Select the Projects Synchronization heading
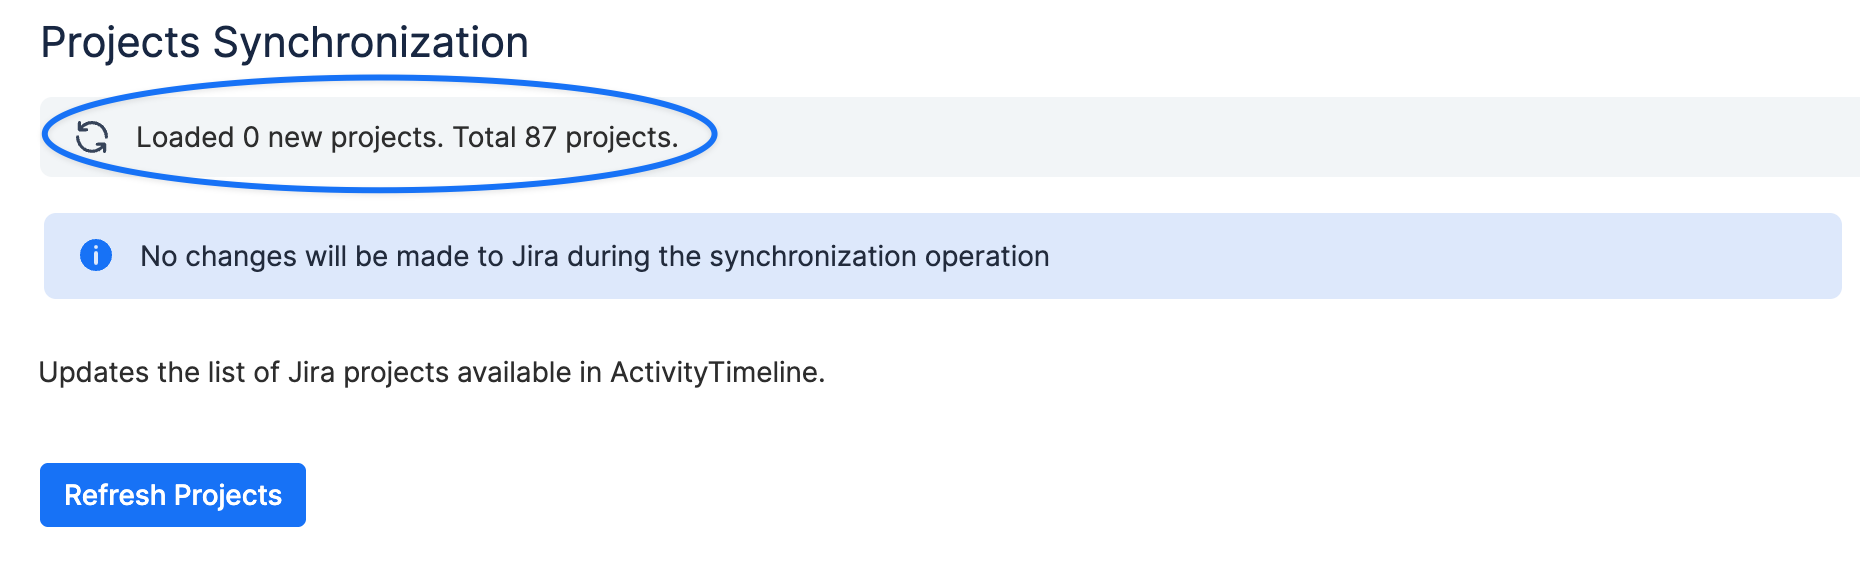 click(285, 43)
